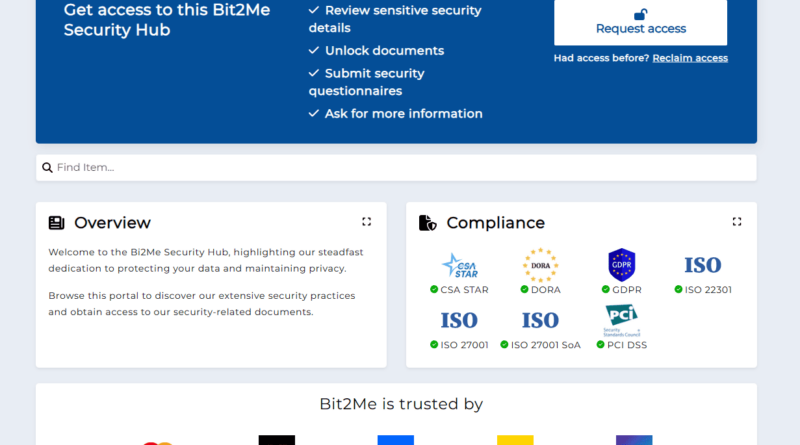Click the Mastercard logo under trusted by
The height and width of the screenshot is (445, 800).
(x=157, y=441)
